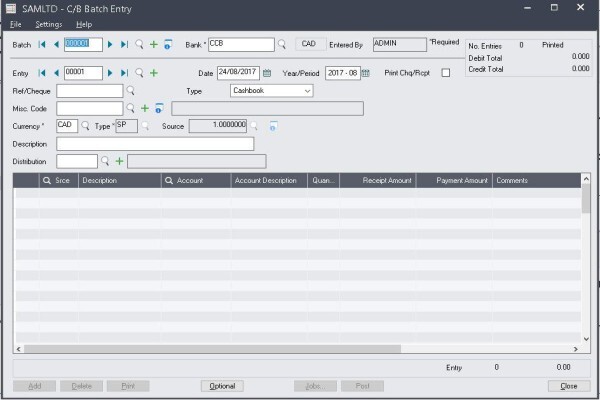Focus the Entry number field

(x=83, y=73)
